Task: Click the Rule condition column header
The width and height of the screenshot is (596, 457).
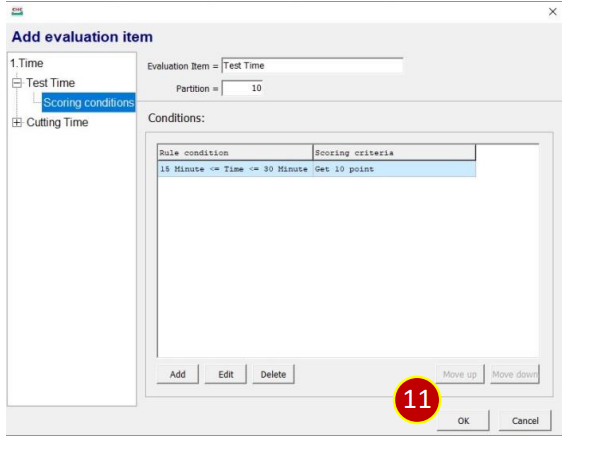Action: pos(235,152)
